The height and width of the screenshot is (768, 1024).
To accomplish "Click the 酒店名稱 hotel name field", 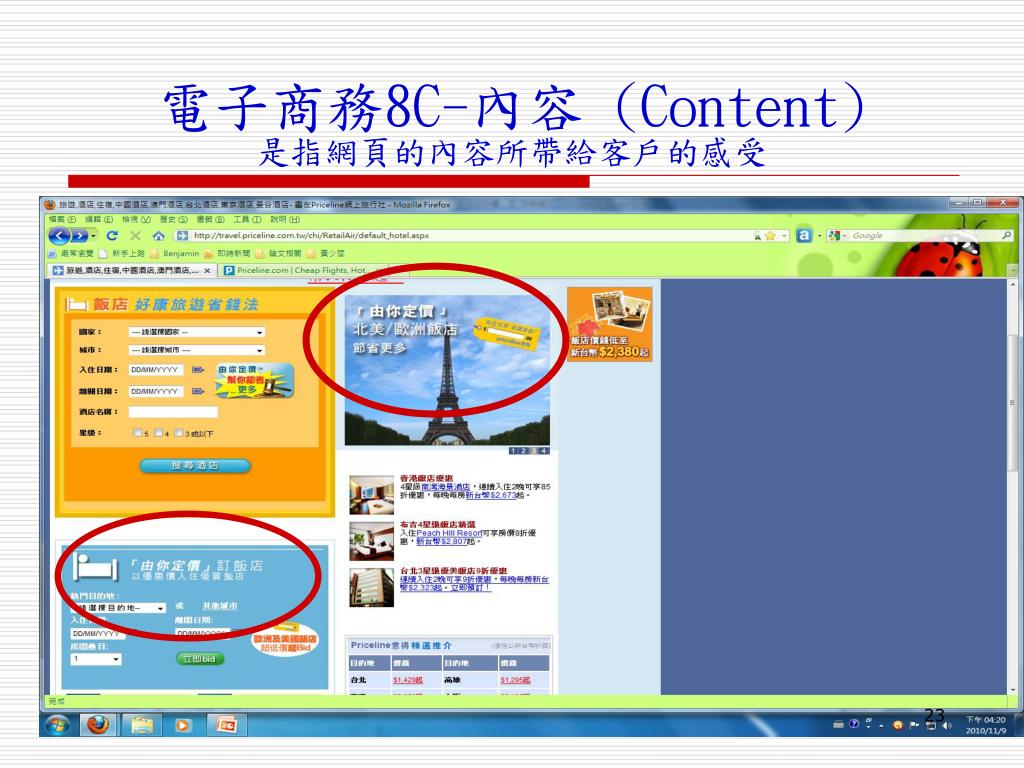I will 173,412.
